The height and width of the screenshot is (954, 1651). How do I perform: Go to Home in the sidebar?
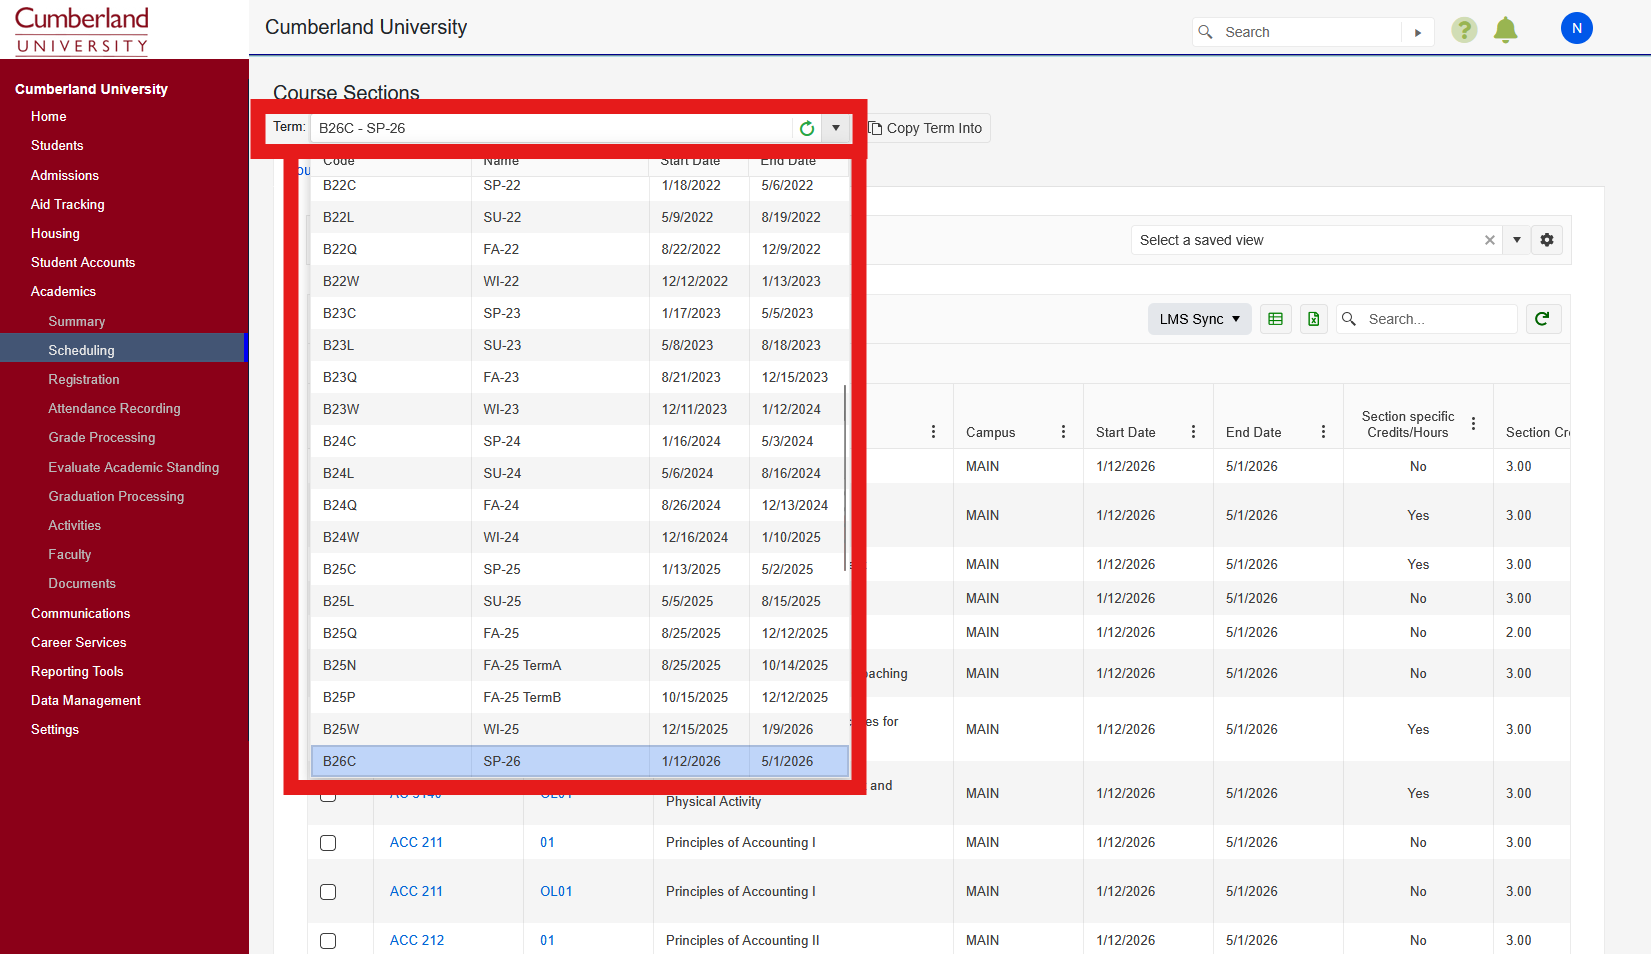(48, 116)
